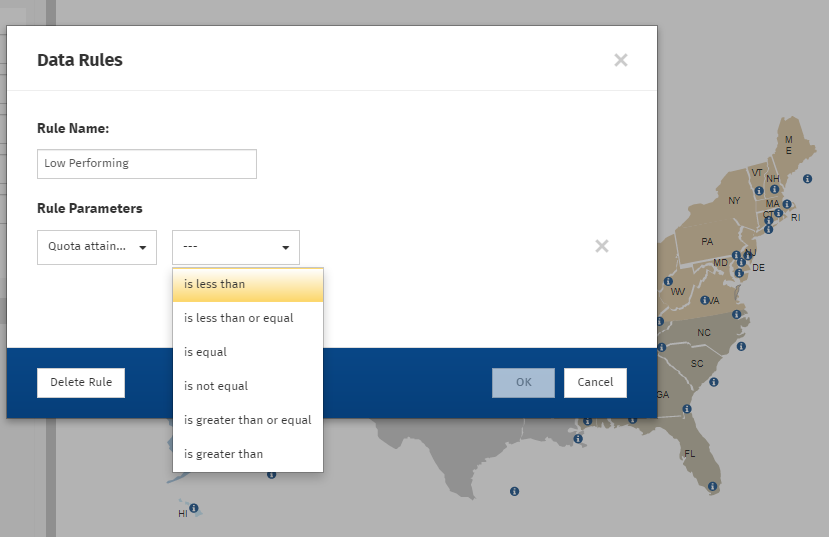829x537 pixels.
Task: Close the Data Rules dialog
Action: (x=620, y=60)
